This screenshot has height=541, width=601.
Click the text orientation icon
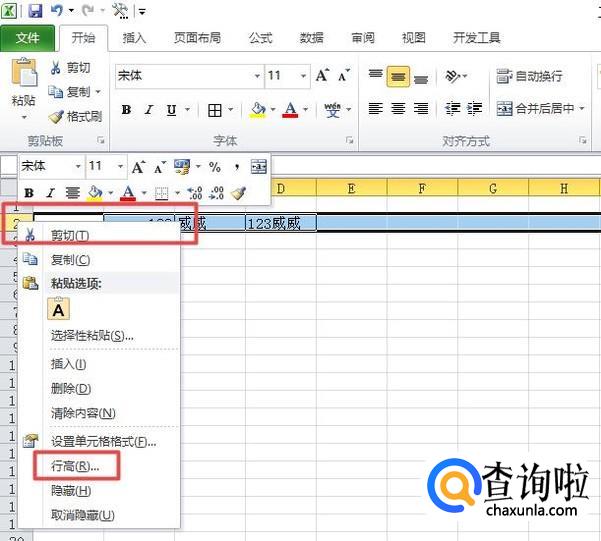pyautogui.click(x=453, y=76)
